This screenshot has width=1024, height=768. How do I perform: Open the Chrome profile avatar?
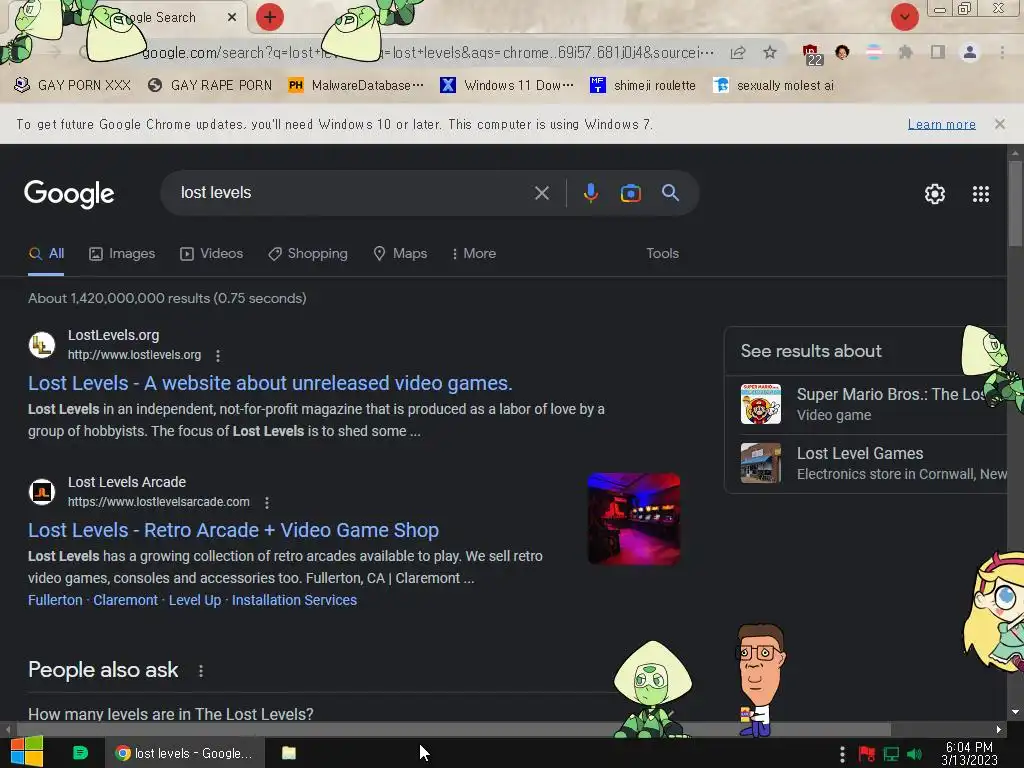click(970, 52)
